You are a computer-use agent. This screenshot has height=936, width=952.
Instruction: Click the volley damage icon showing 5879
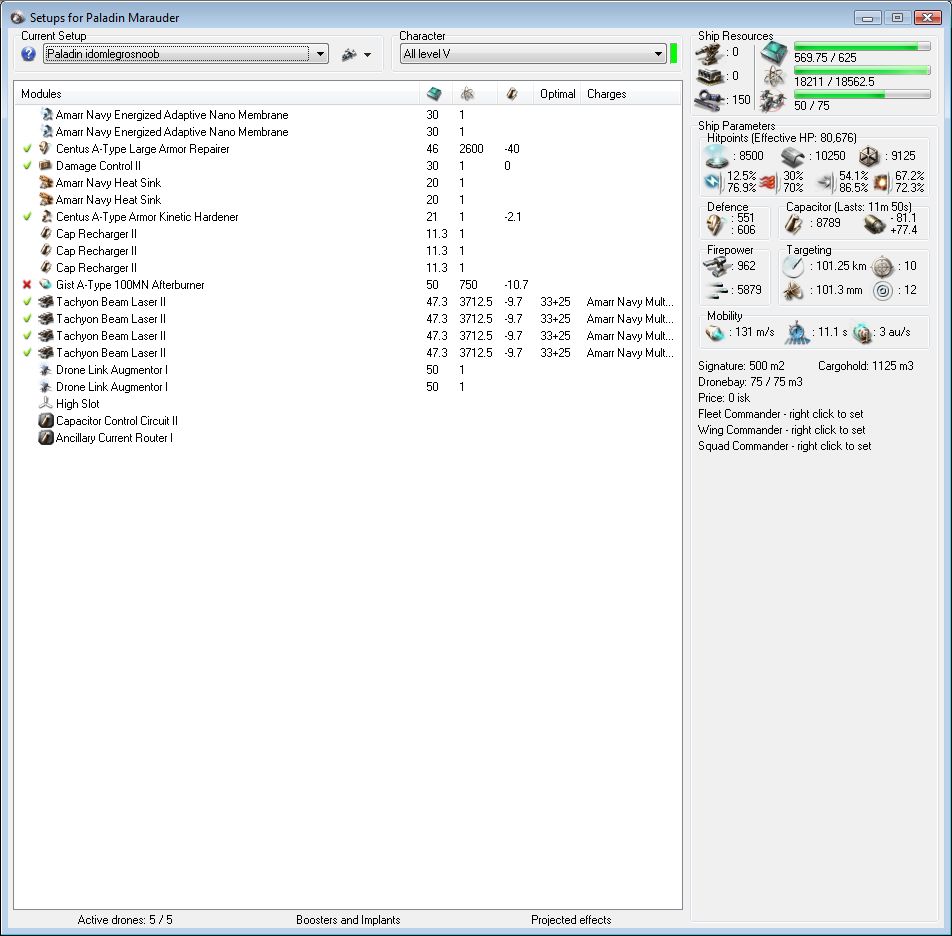(x=718, y=291)
